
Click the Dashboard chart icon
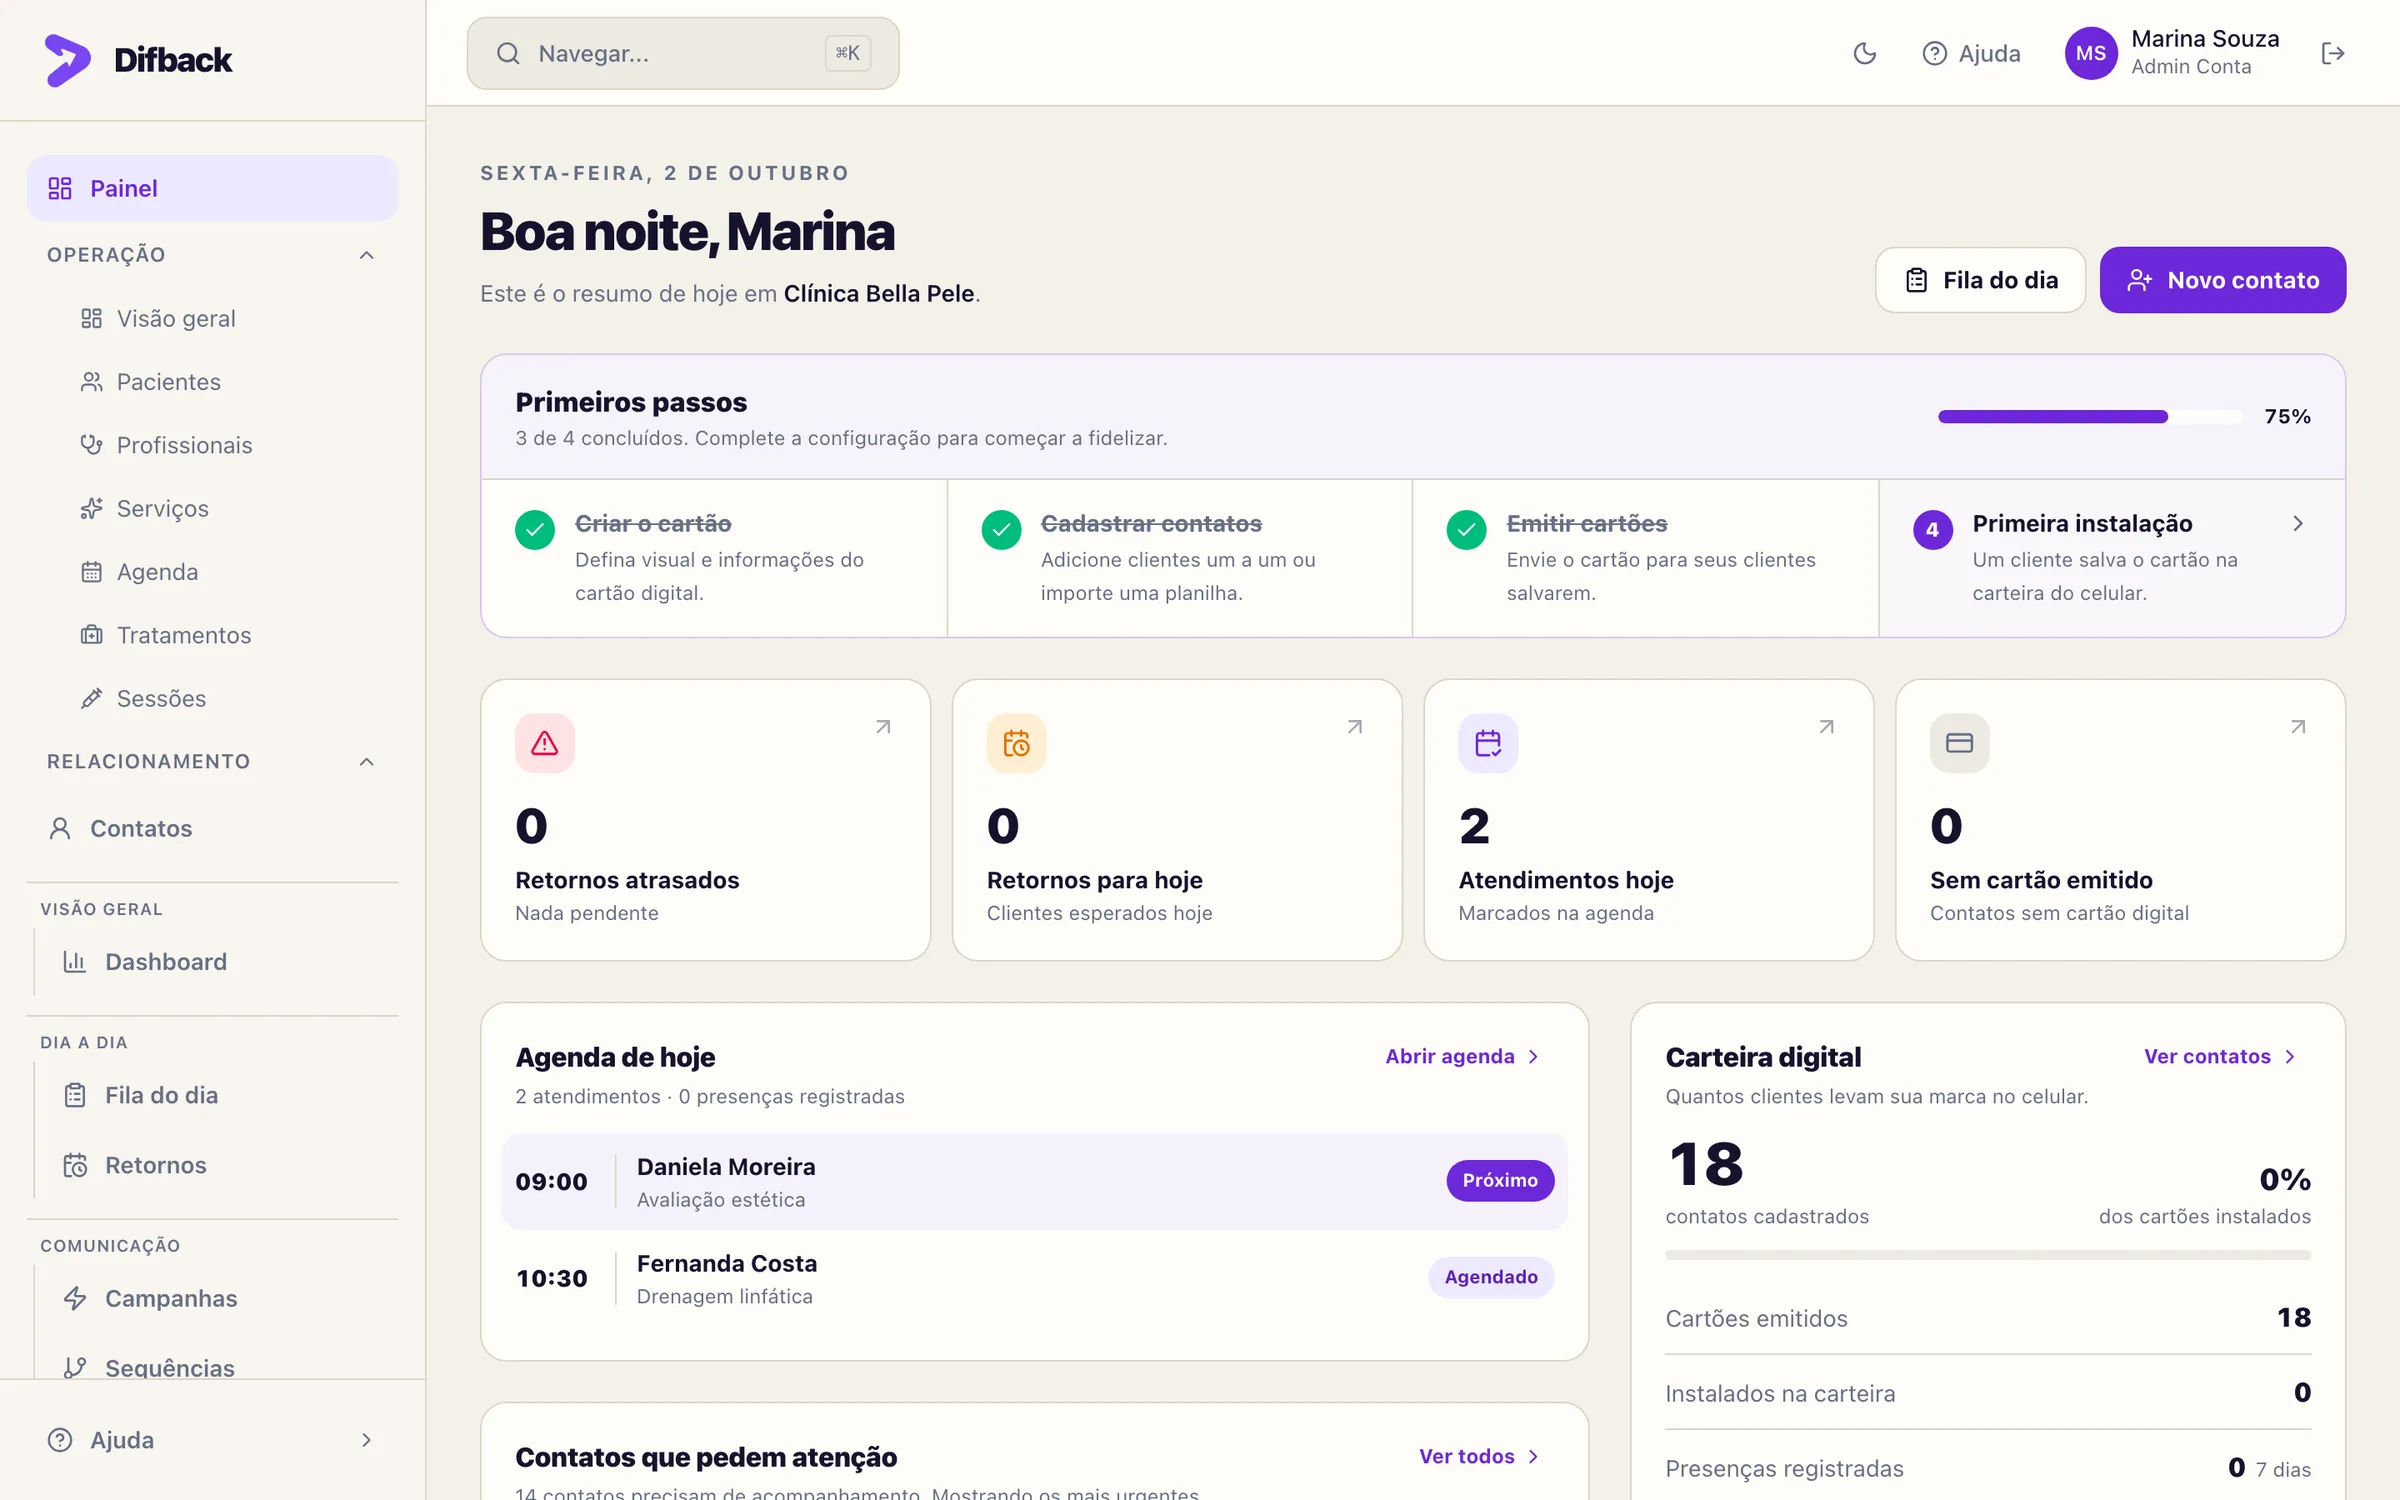pyautogui.click(x=75, y=962)
